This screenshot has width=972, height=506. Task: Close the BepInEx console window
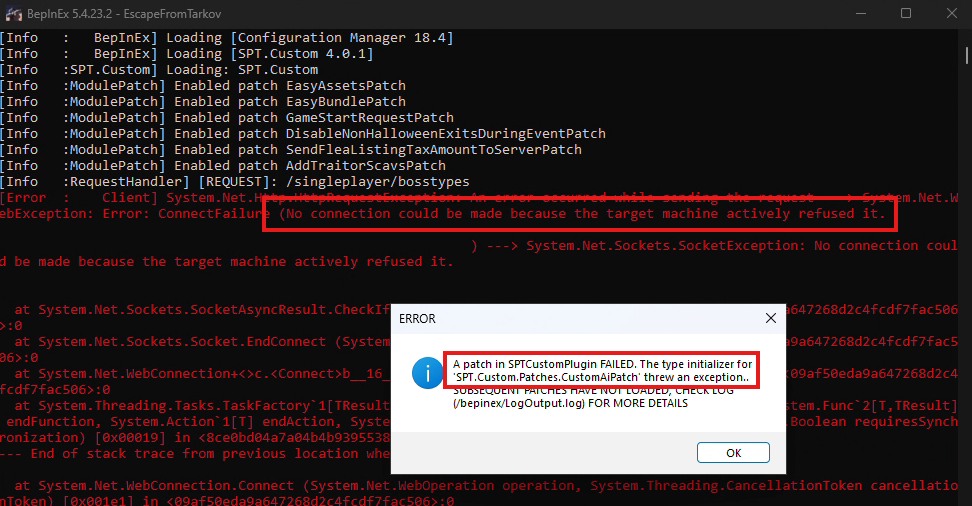tap(950, 13)
